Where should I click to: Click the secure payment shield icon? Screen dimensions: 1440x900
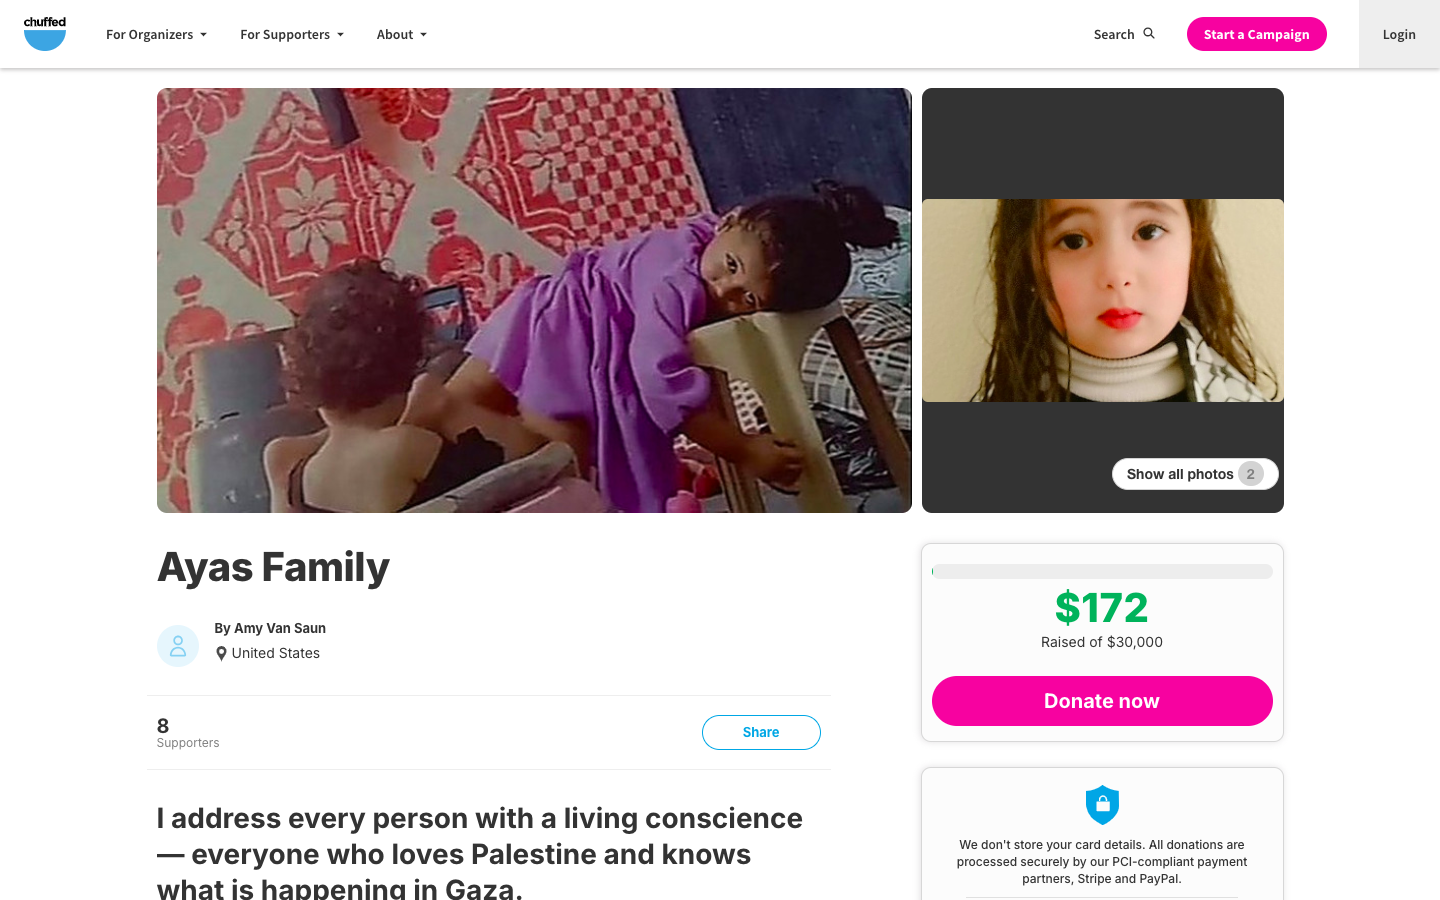pyautogui.click(x=1102, y=805)
